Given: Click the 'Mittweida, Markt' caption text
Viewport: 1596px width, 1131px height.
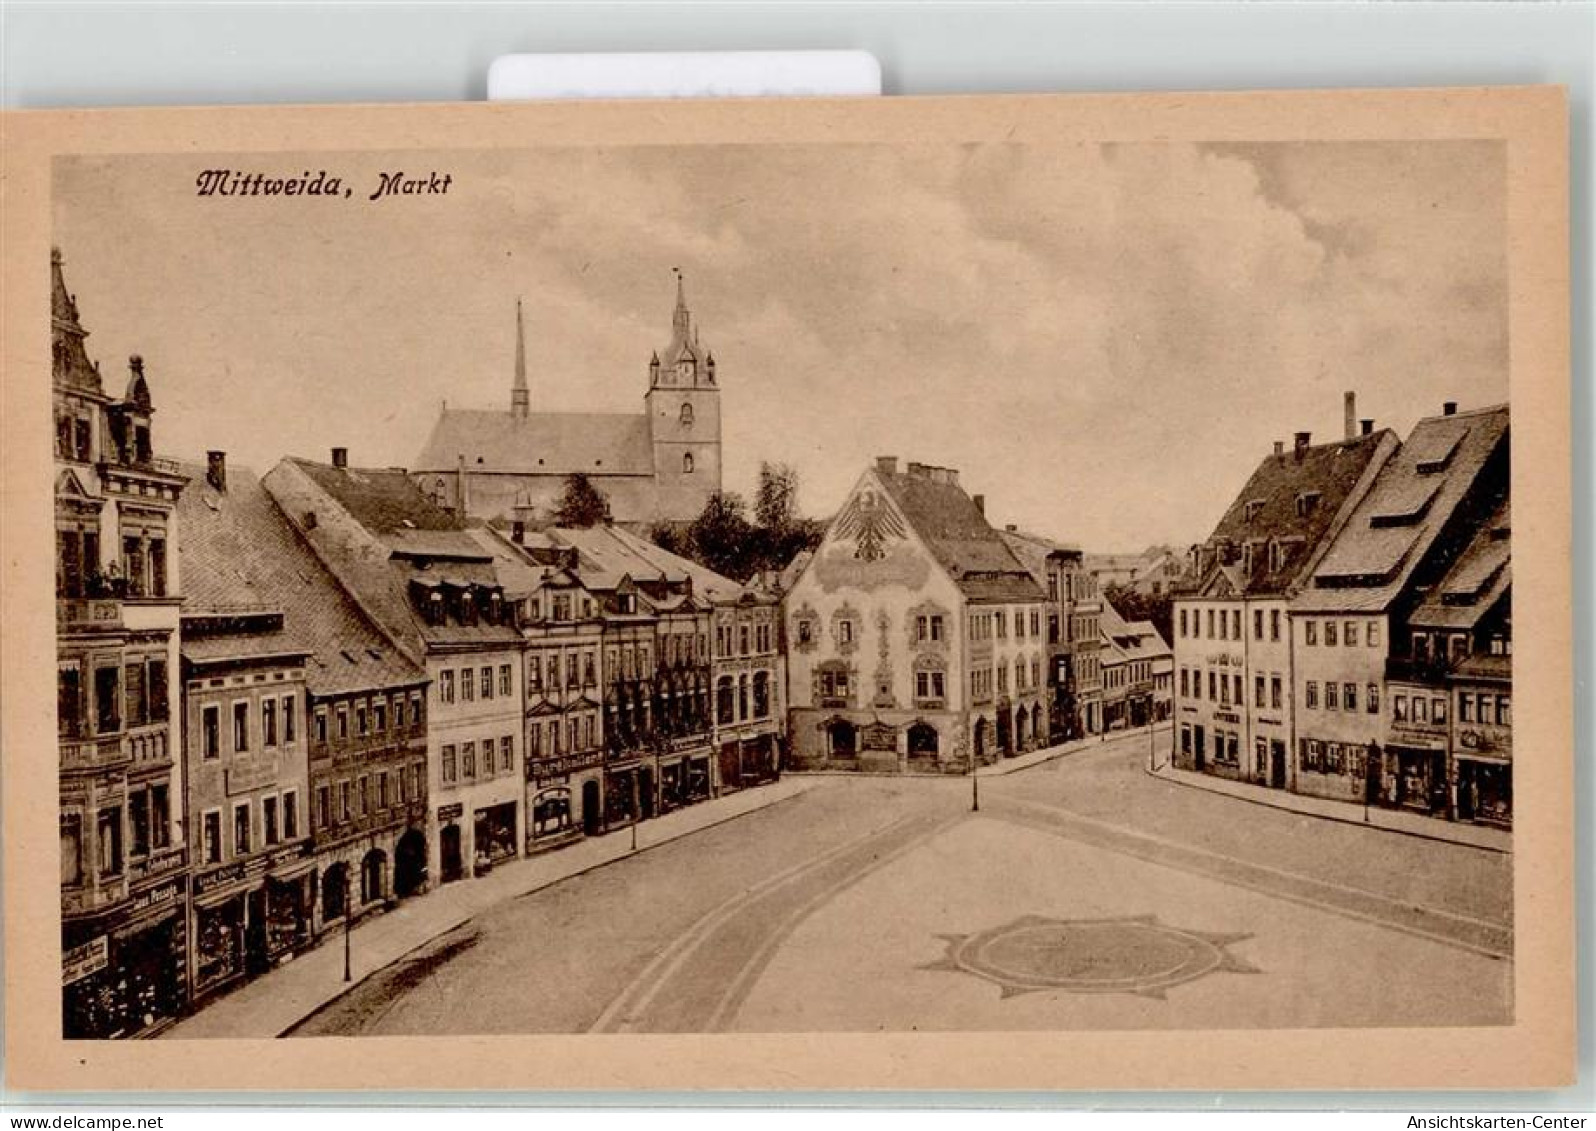Looking at the screenshot, I should coord(323,184).
